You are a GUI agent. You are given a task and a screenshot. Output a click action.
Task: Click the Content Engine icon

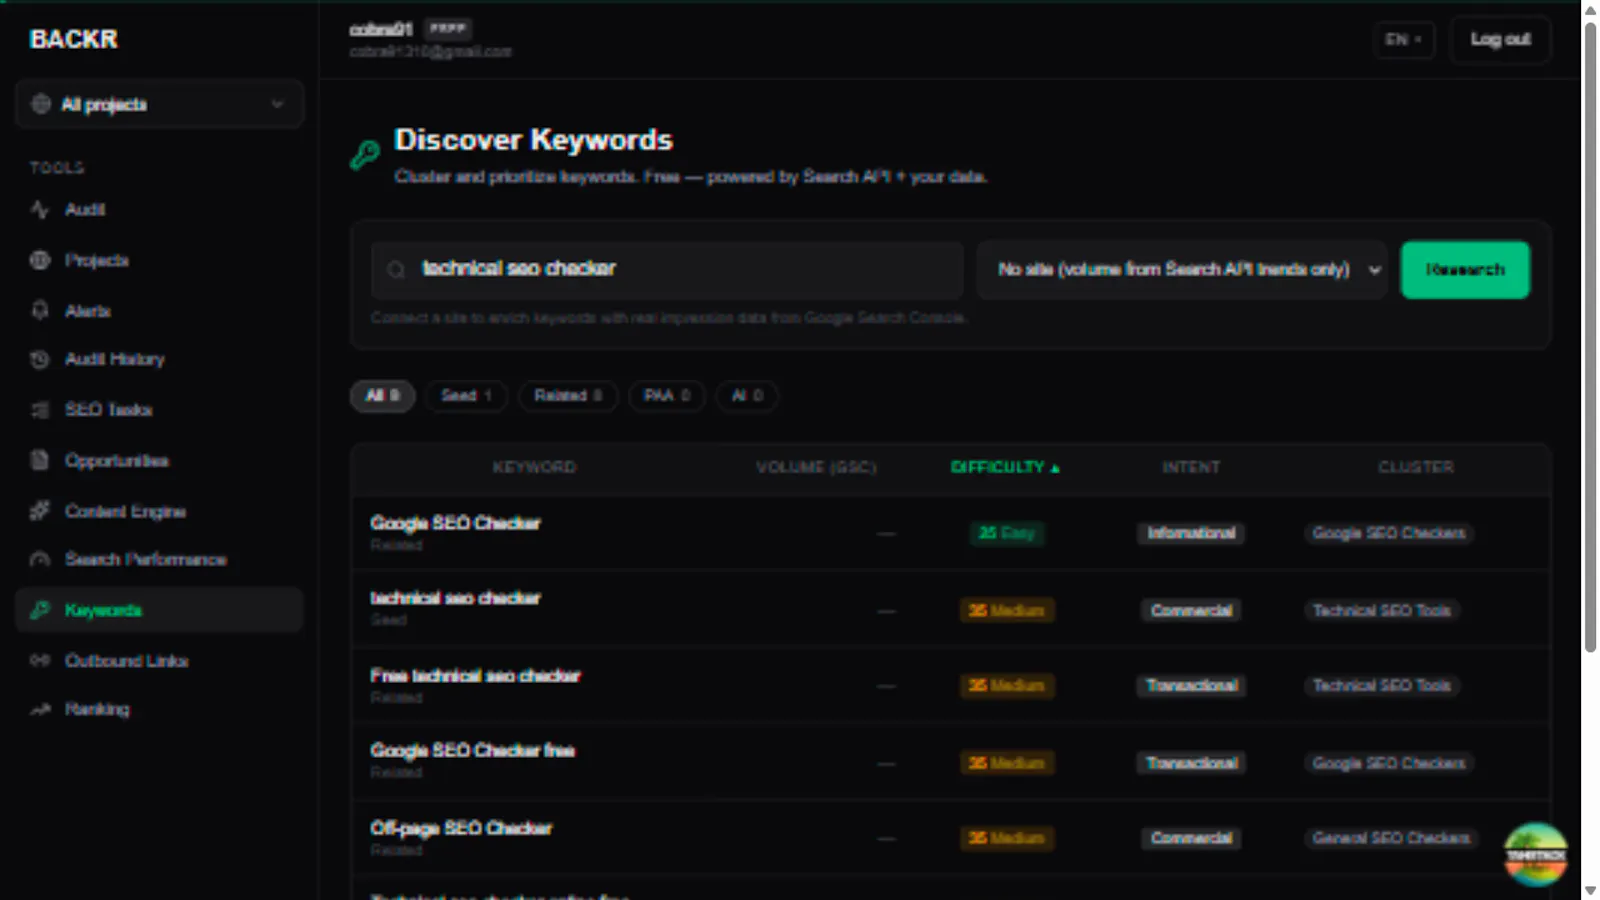pyautogui.click(x=40, y=511)
